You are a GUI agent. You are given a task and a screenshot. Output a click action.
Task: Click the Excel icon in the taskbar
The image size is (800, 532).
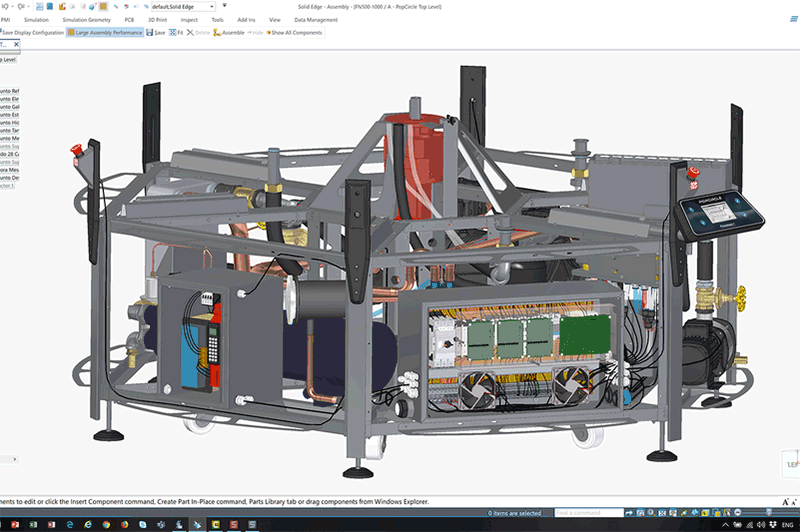point(33,524)
